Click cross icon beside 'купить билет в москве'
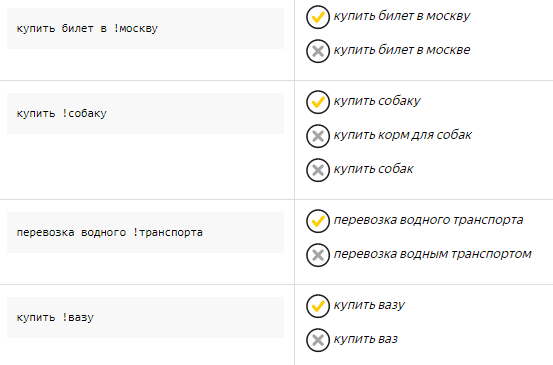Image resolution: width=553 pixels, height=365 pixels. pyautogui.click(x=318, y=51)
